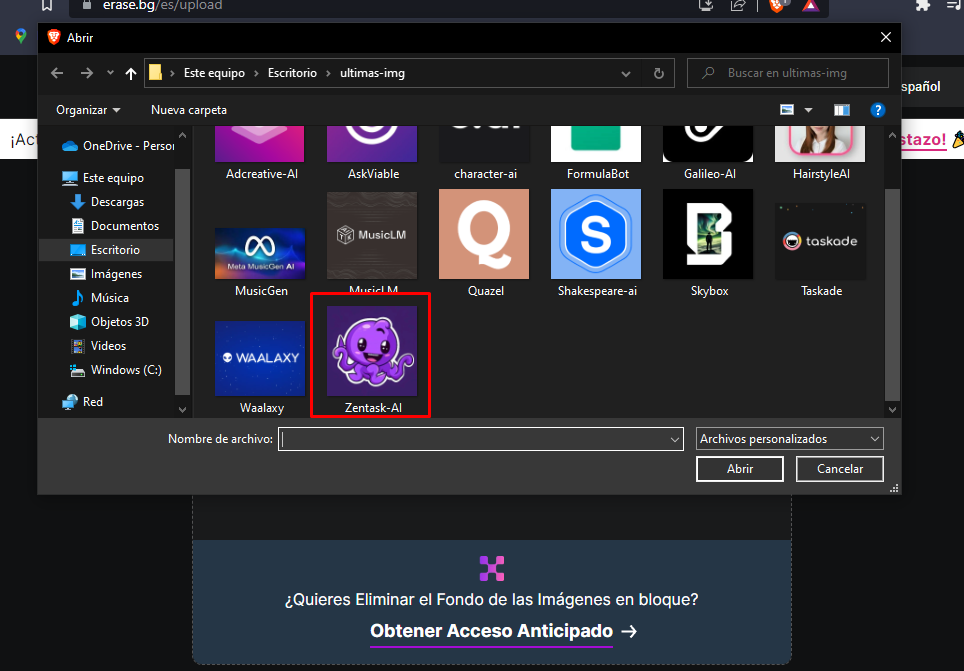The image size is (964, 671).
Task: Open the Organizar menu
Action: [88, 109]
